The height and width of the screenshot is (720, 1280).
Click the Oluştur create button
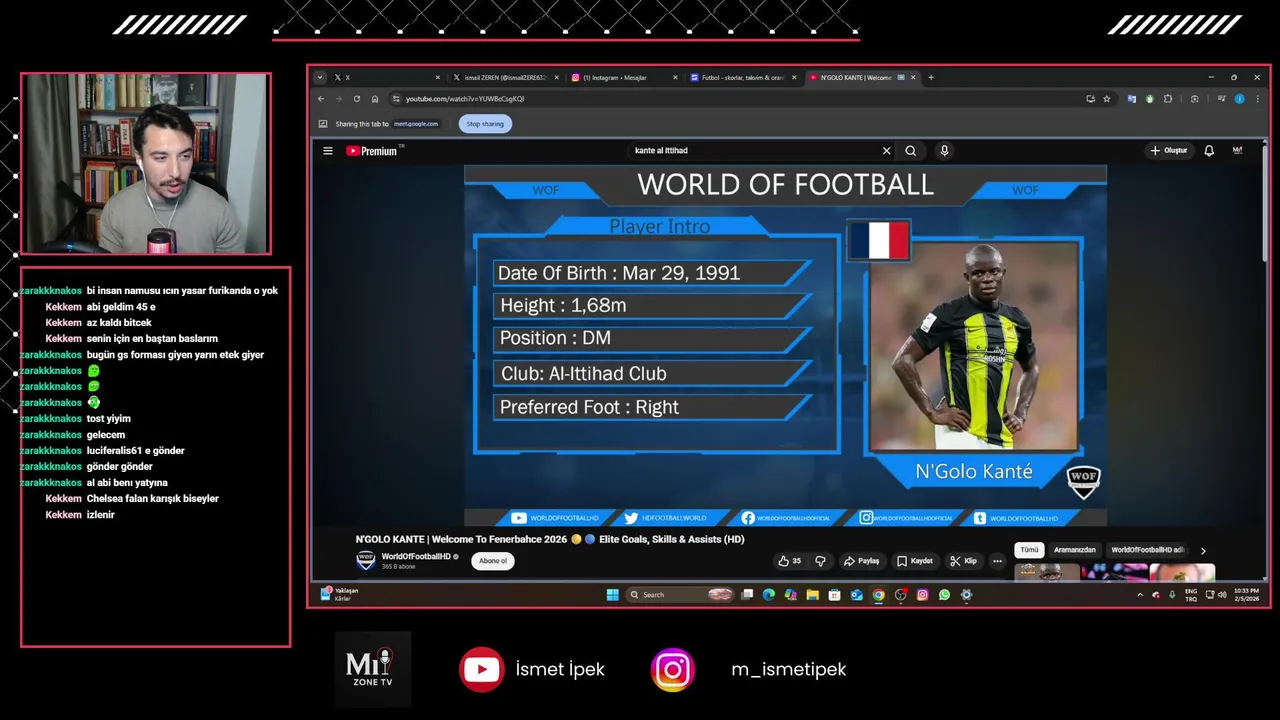1168,151
